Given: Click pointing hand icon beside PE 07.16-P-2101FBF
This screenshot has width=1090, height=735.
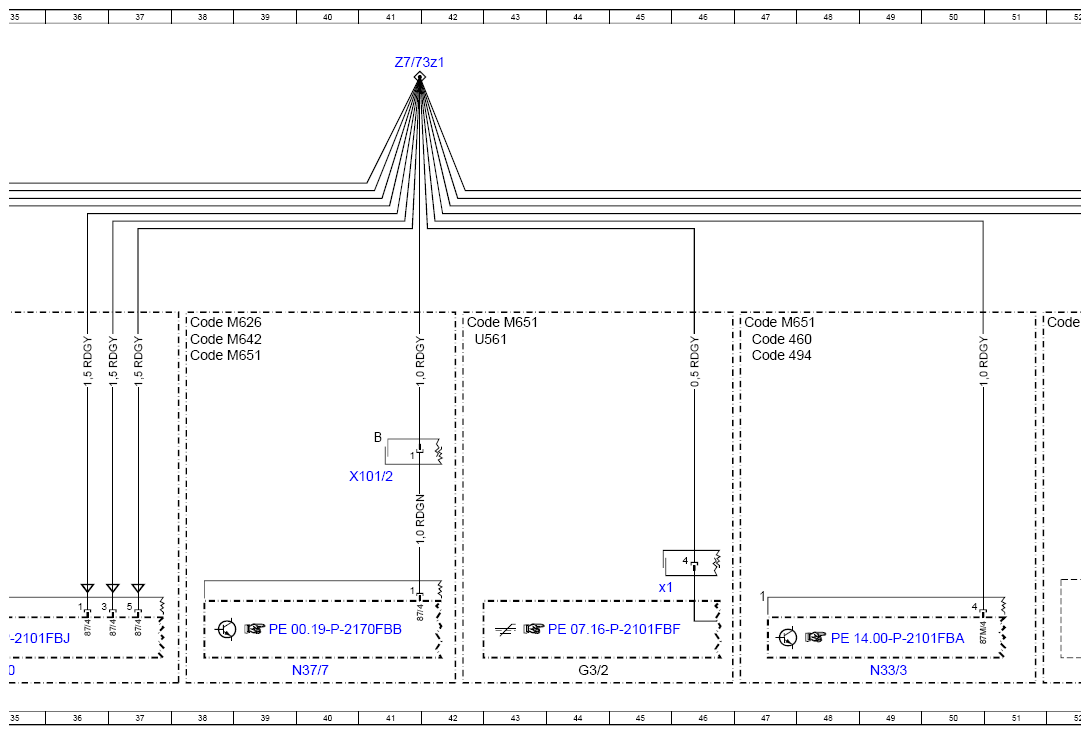Looking at the screenshot, I should tap(533, 629).
